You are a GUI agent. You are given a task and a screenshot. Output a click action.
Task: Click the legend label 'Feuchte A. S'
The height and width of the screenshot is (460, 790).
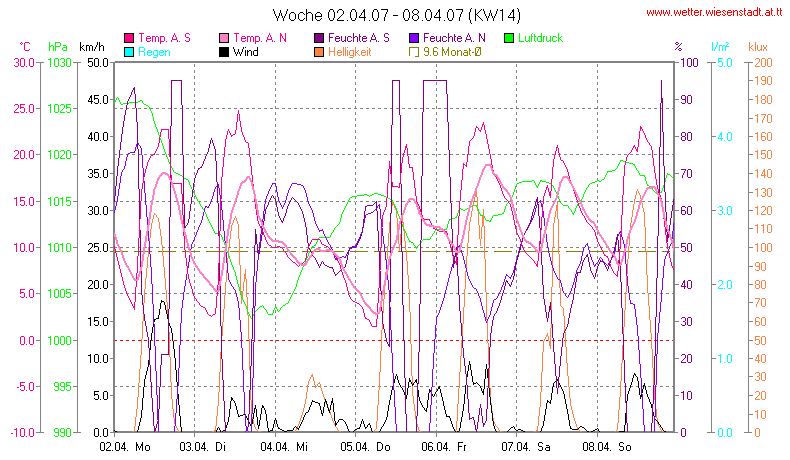(359, 38)
